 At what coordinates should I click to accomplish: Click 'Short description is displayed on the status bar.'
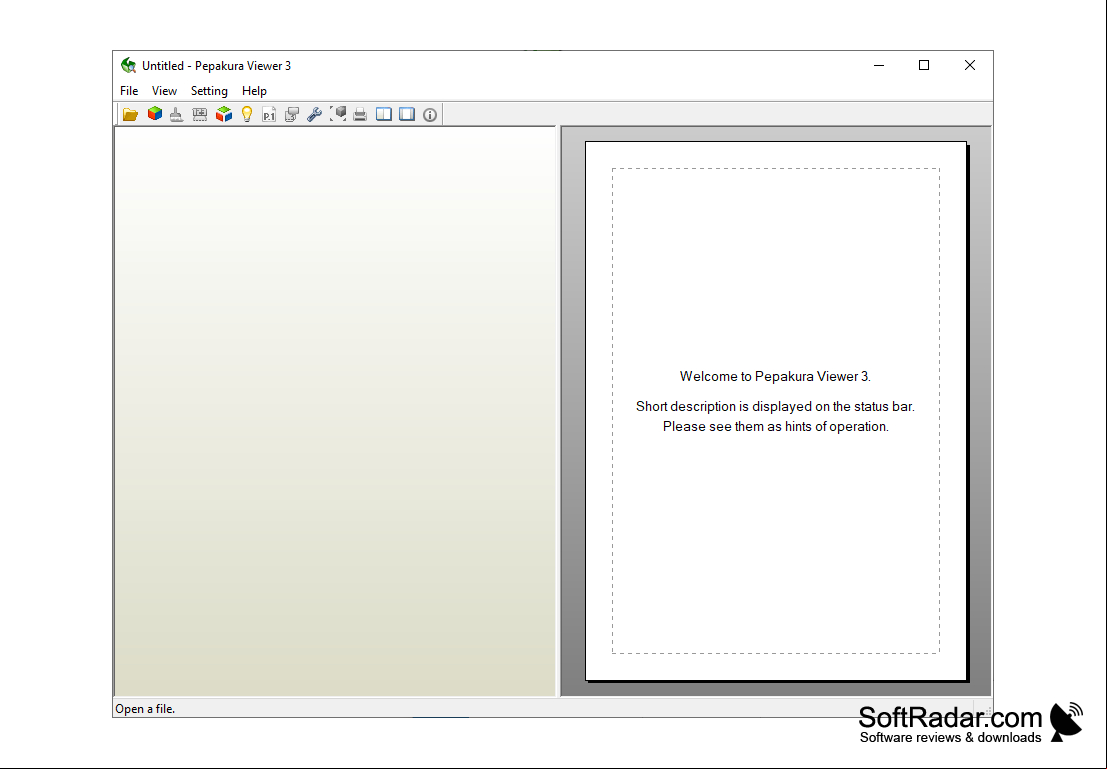pos(775,407)
